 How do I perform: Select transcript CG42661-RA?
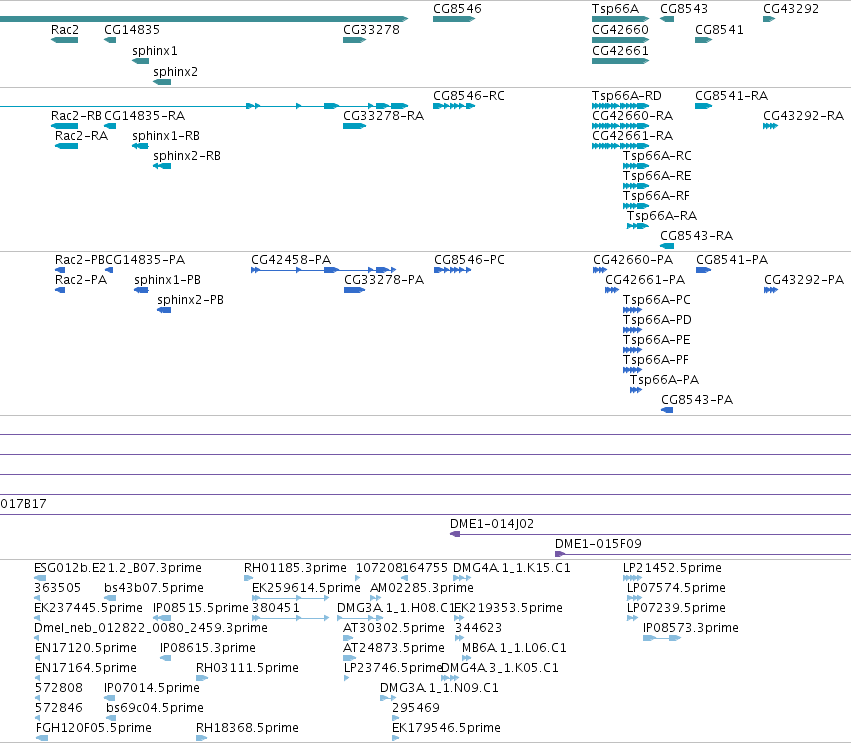[620, 146]
